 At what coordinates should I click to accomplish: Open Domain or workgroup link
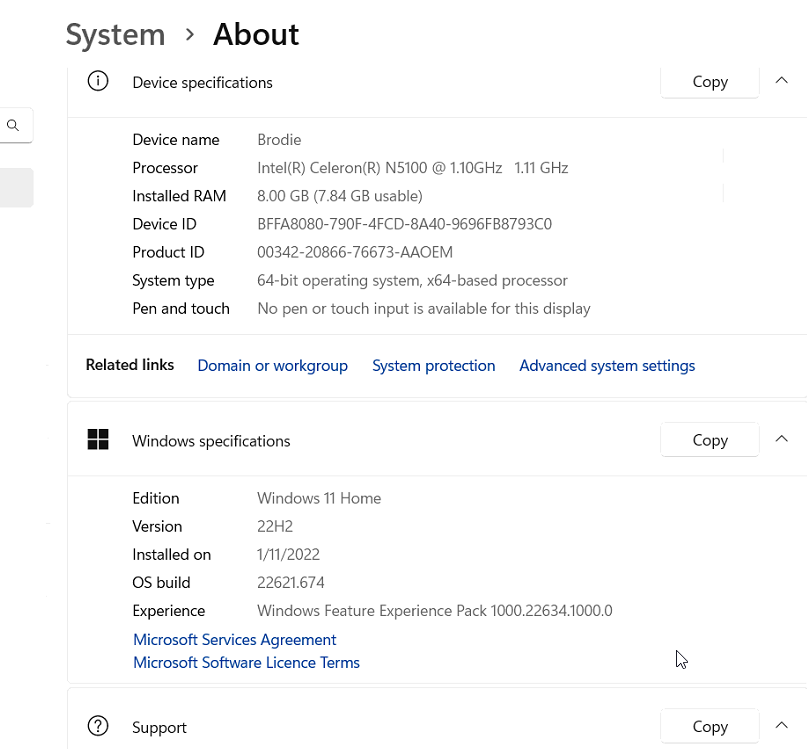272,365
